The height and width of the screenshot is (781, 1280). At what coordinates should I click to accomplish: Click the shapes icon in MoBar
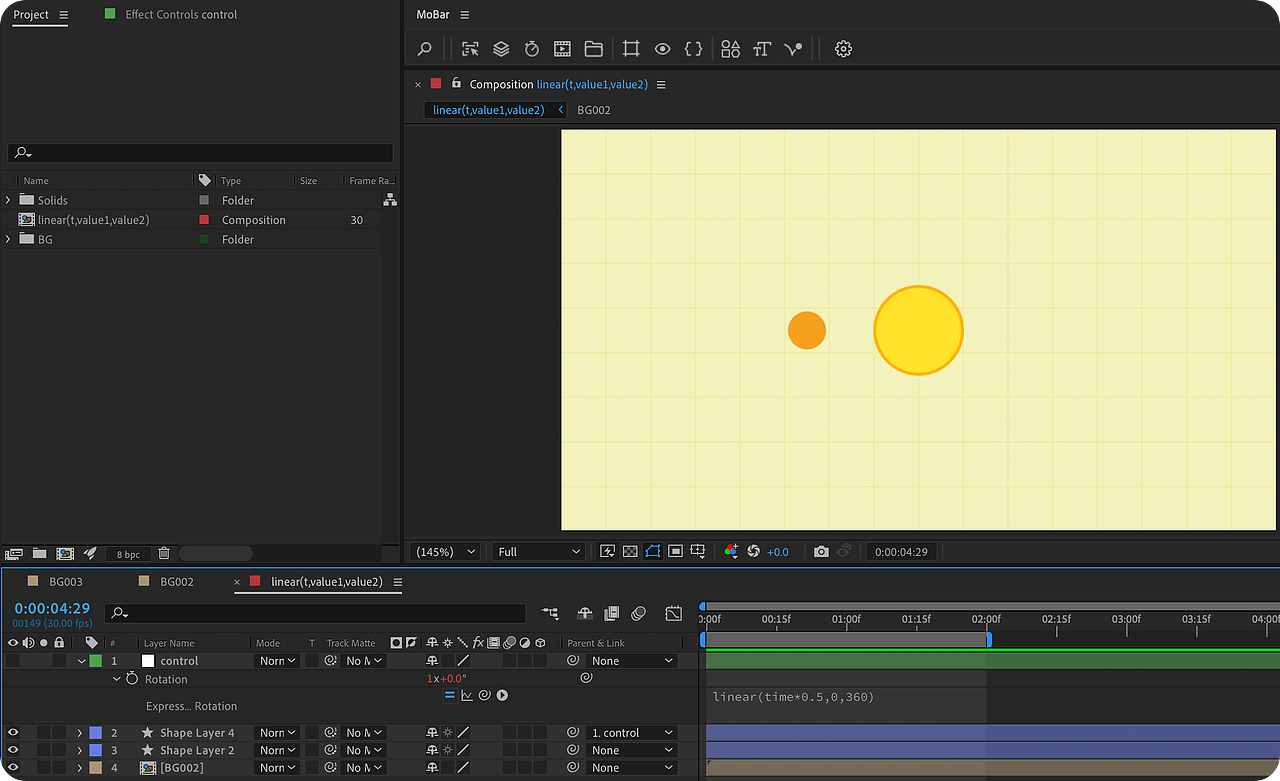[x=730, y=49]
